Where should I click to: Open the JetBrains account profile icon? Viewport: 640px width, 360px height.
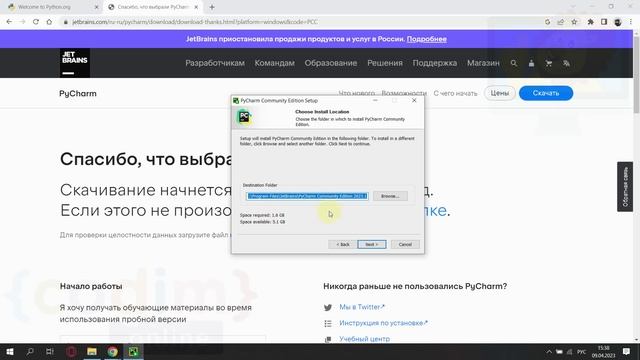pyautogui.click(x=531, y=63)
